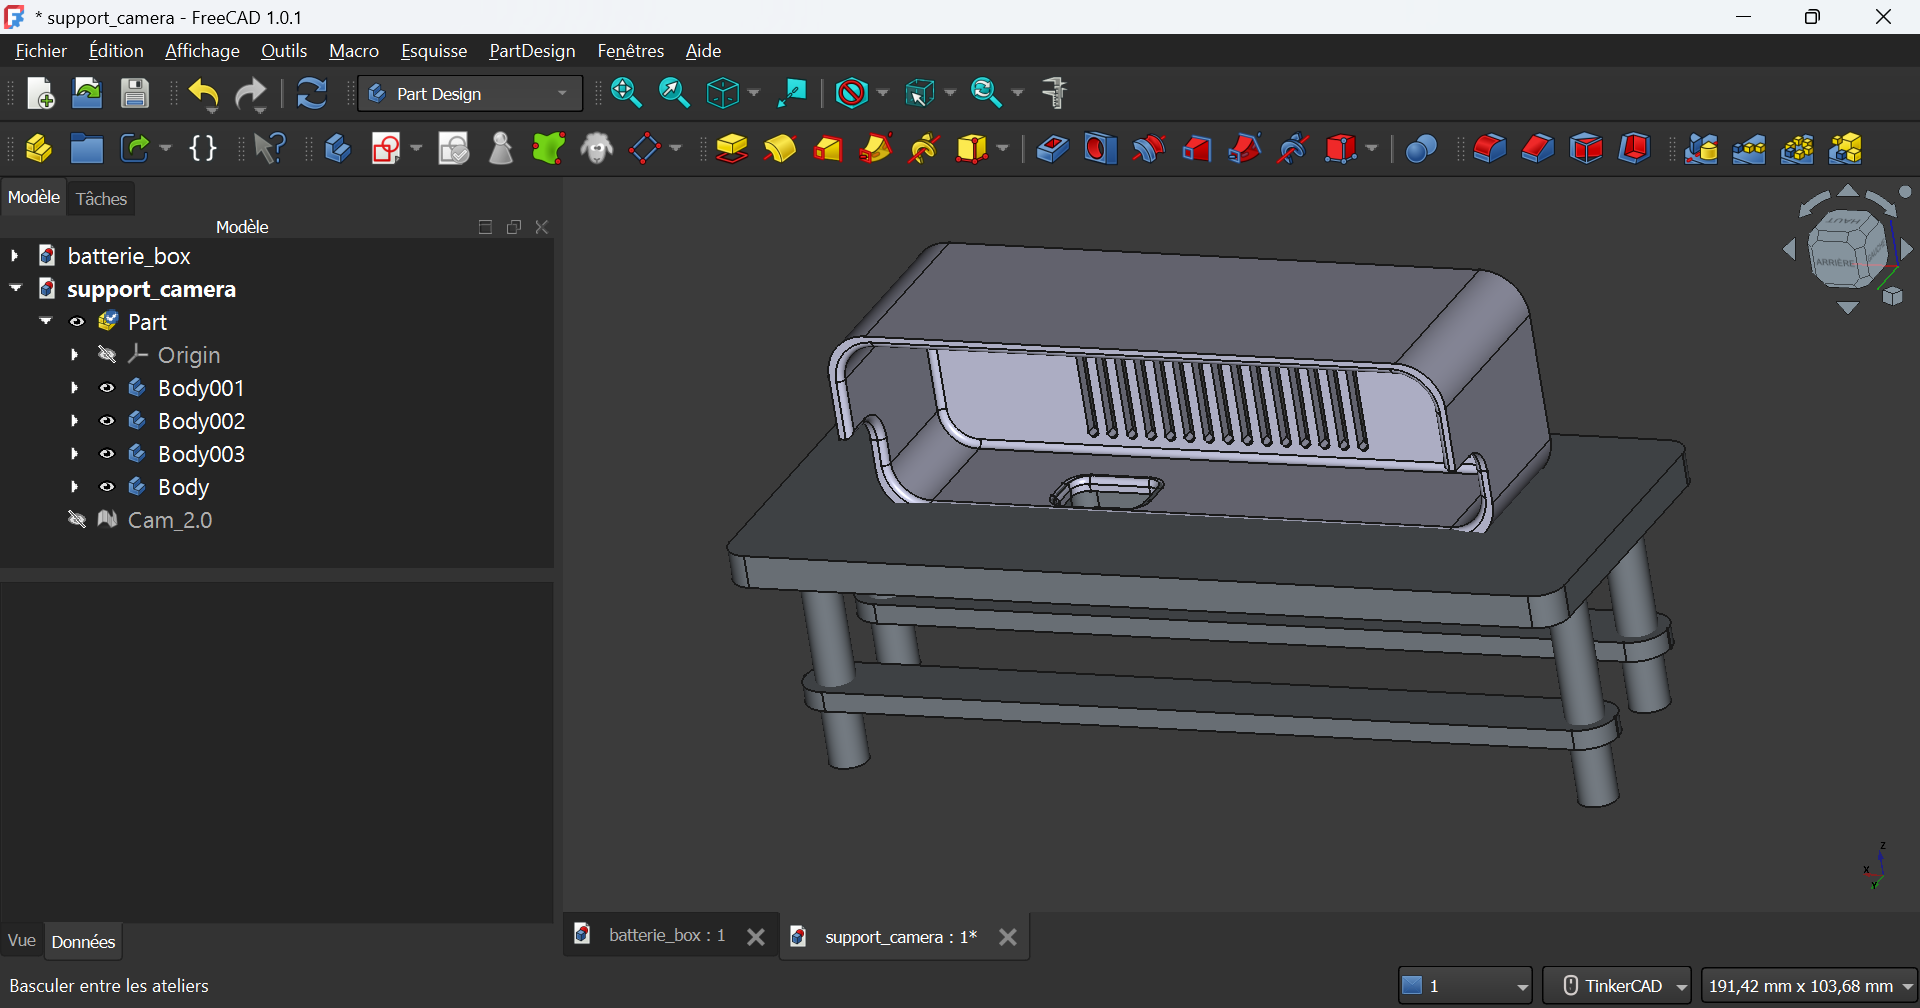The height and width of the screenshot is (1008, 1920).
Task: Toggle visibility of the Part container
Action: click(77, 322)
